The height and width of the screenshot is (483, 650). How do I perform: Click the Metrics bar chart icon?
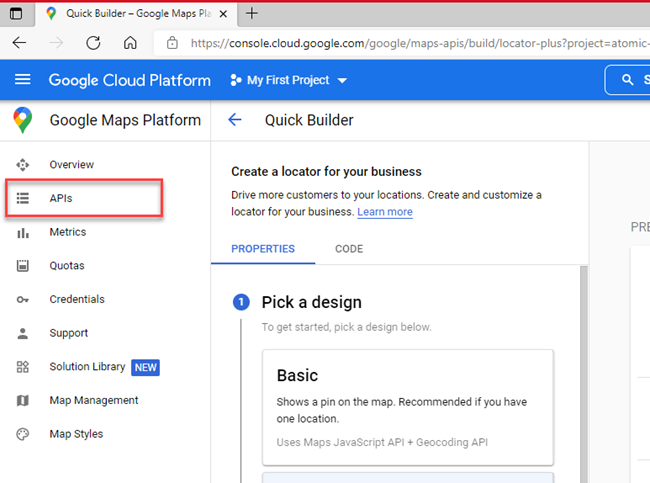pyautogui.click(x=23, y=232)
